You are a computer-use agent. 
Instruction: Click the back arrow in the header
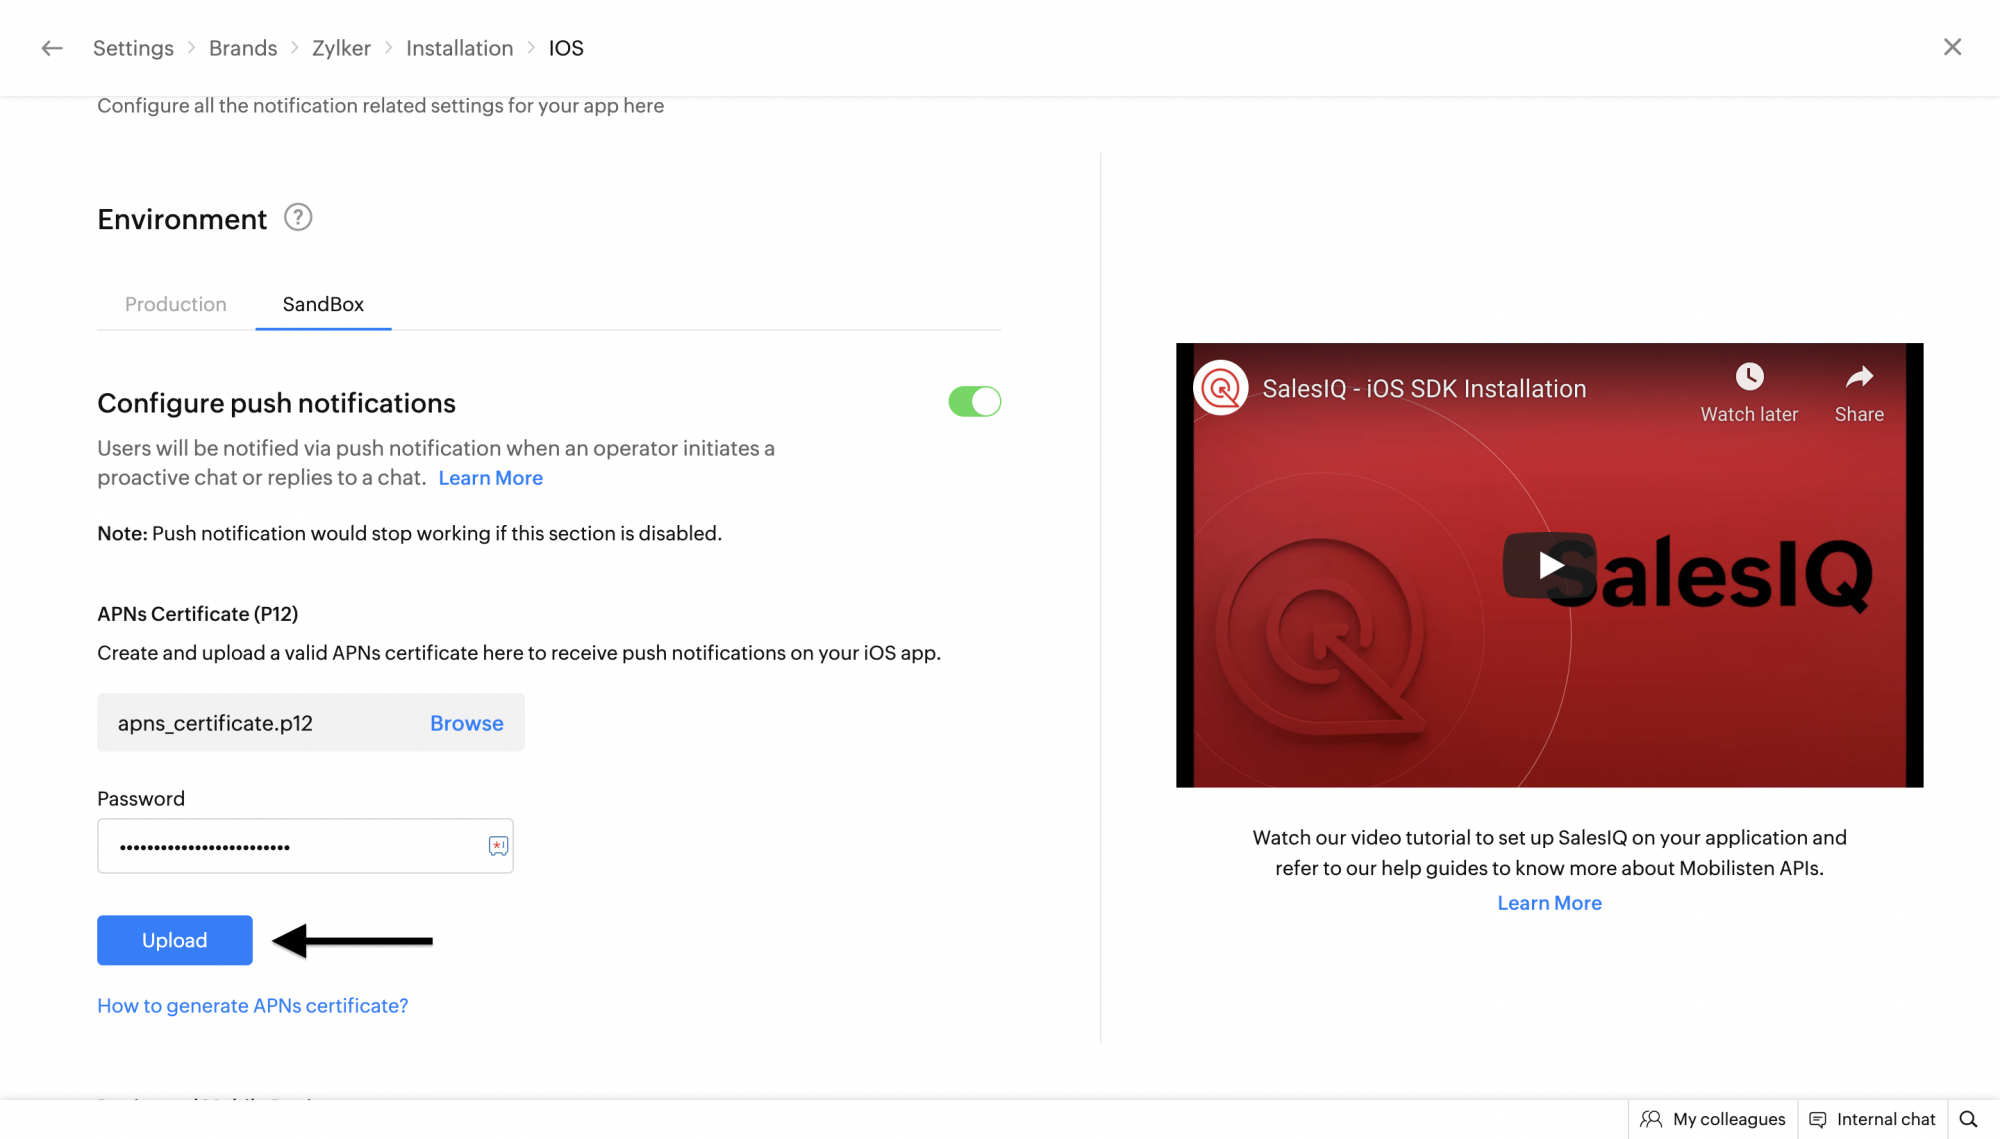click(51, 47)
